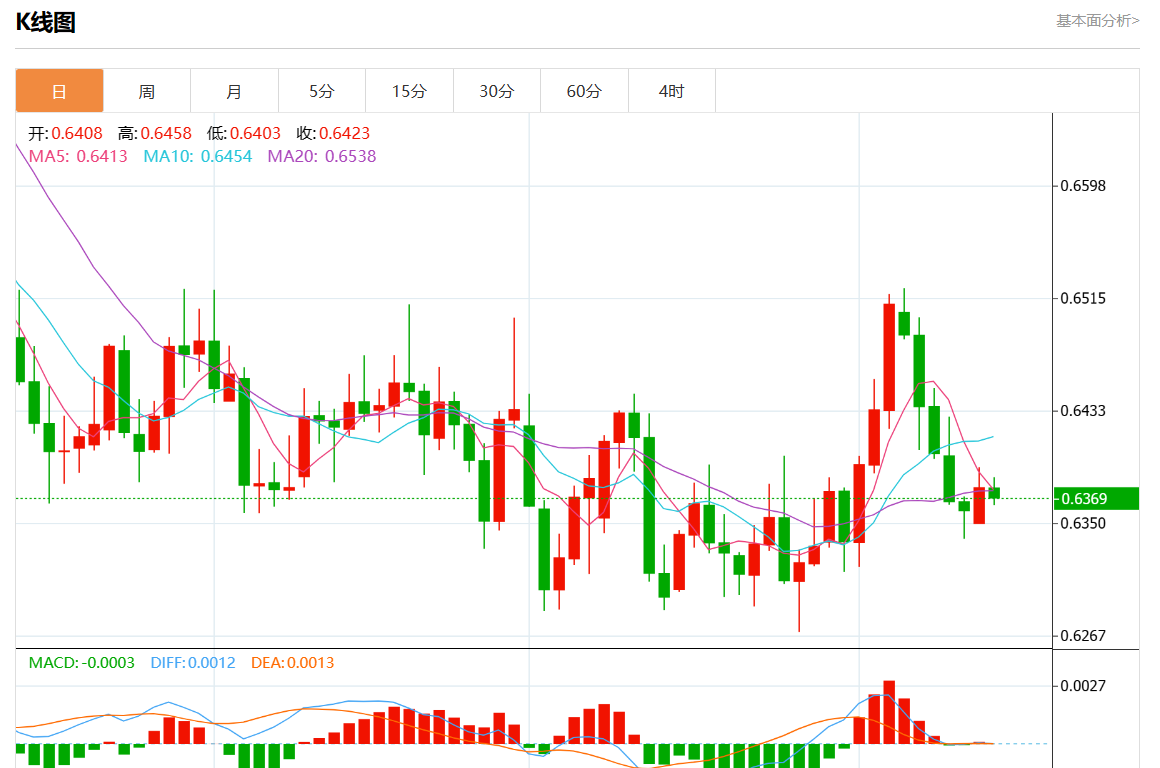Image resolution: width=1160 pixels, height=768 pixels.
Task: Click the MA10: 0.6454 legend
Action: [x=198, y=156]
